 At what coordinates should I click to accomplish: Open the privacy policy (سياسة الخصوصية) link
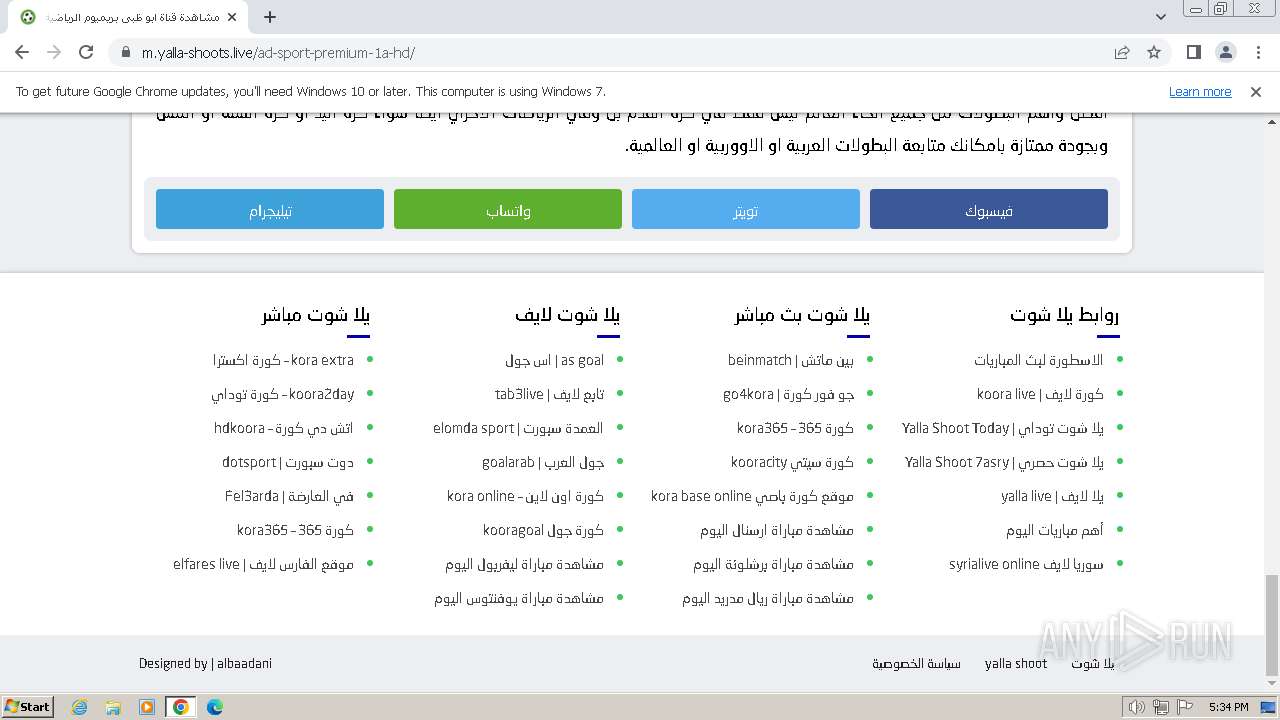[916, 663]
